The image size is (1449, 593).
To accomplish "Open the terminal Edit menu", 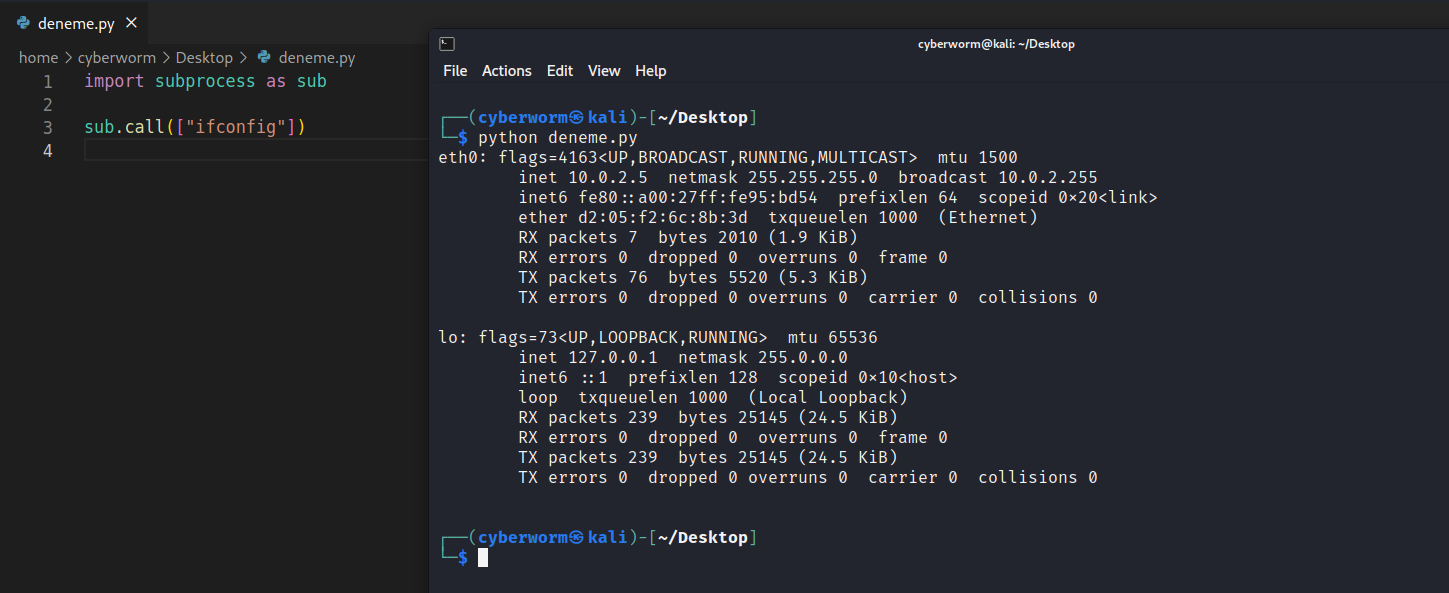I will tap(560, 71).
